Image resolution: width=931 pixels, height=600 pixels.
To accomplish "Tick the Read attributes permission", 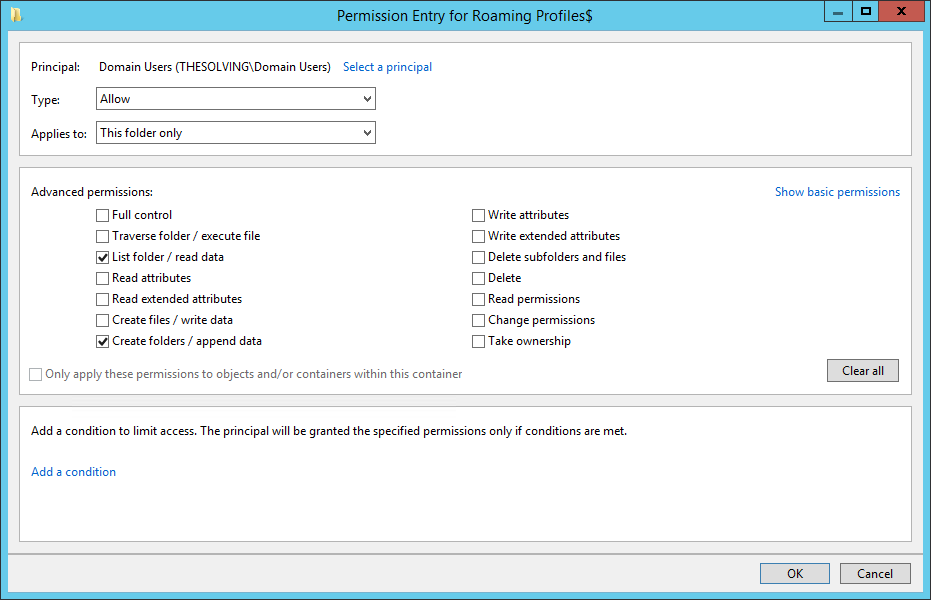I will point(103,278).
